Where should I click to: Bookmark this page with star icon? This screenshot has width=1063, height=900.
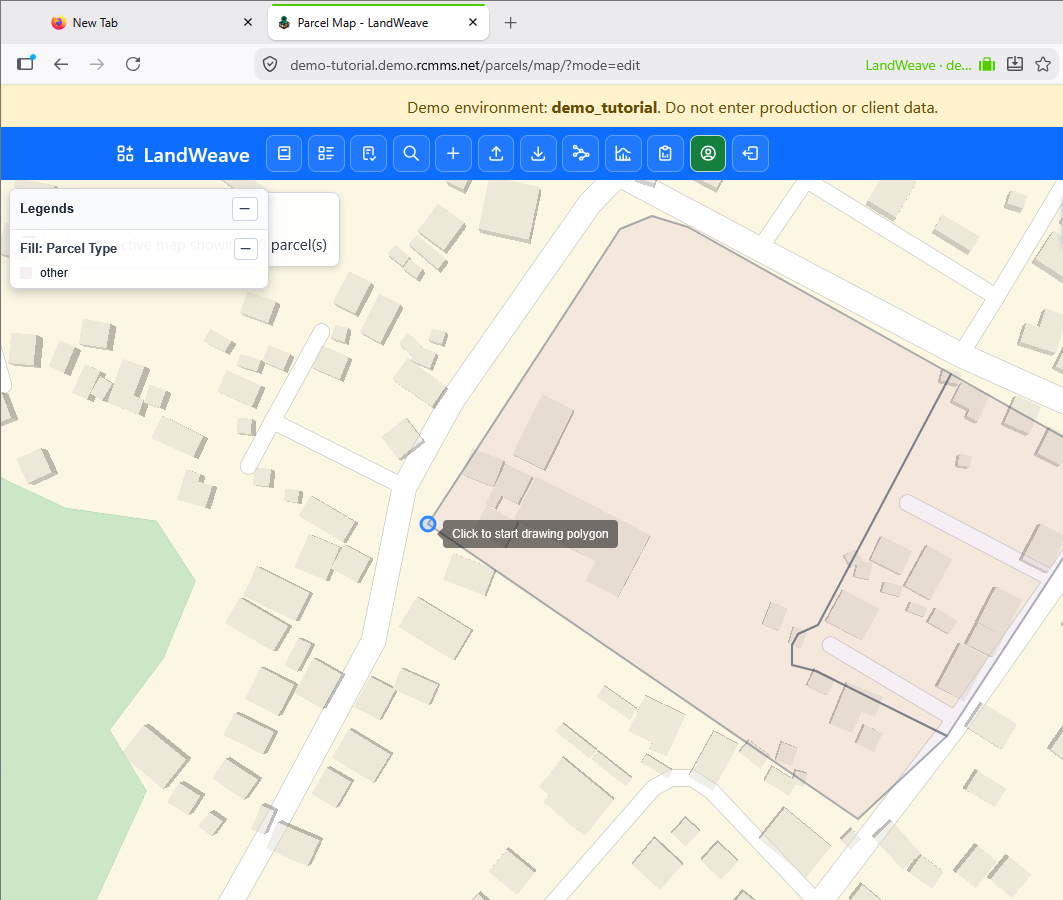[1043, 64]
